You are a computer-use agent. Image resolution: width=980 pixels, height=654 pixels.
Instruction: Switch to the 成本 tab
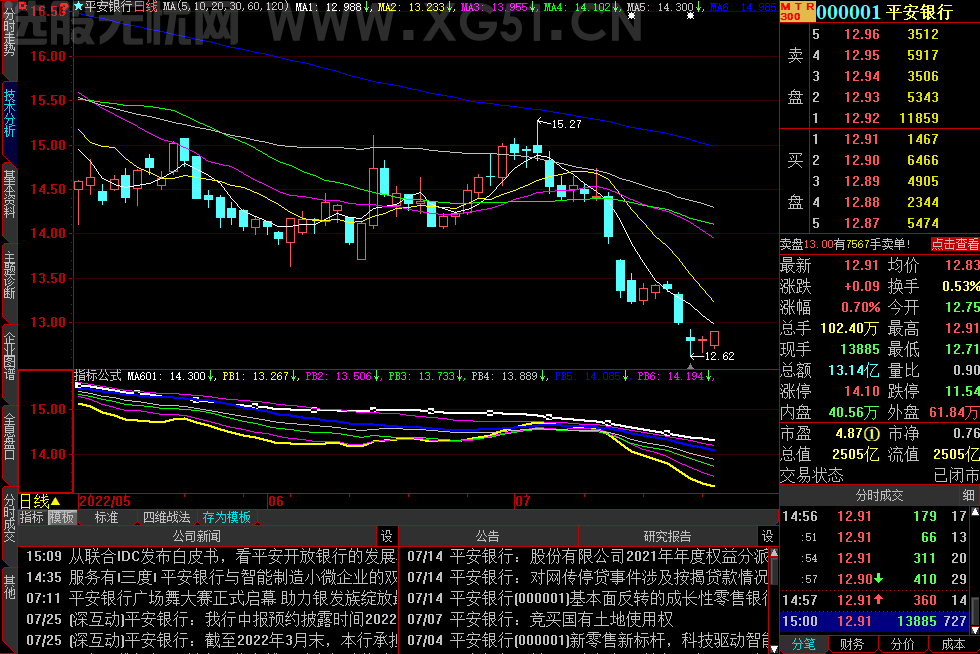pos(953,645)
